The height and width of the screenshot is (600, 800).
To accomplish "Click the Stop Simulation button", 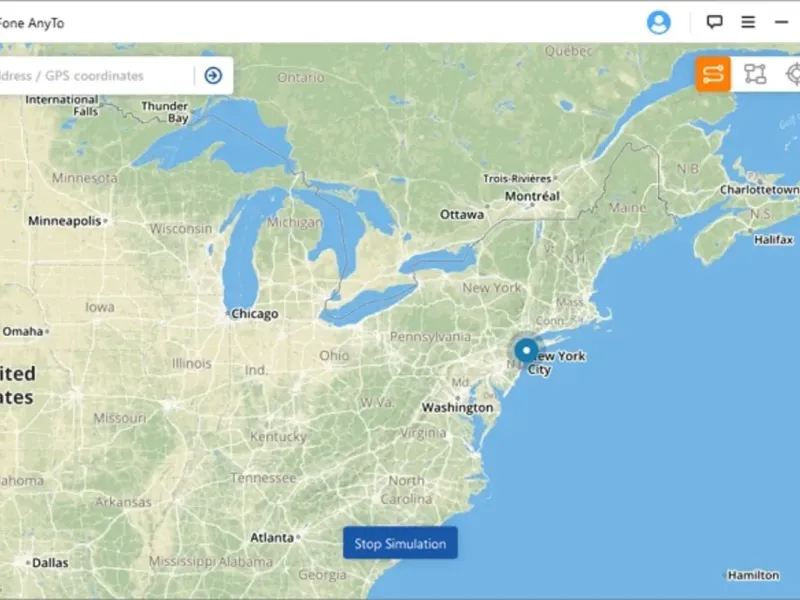I will (400, 543).
